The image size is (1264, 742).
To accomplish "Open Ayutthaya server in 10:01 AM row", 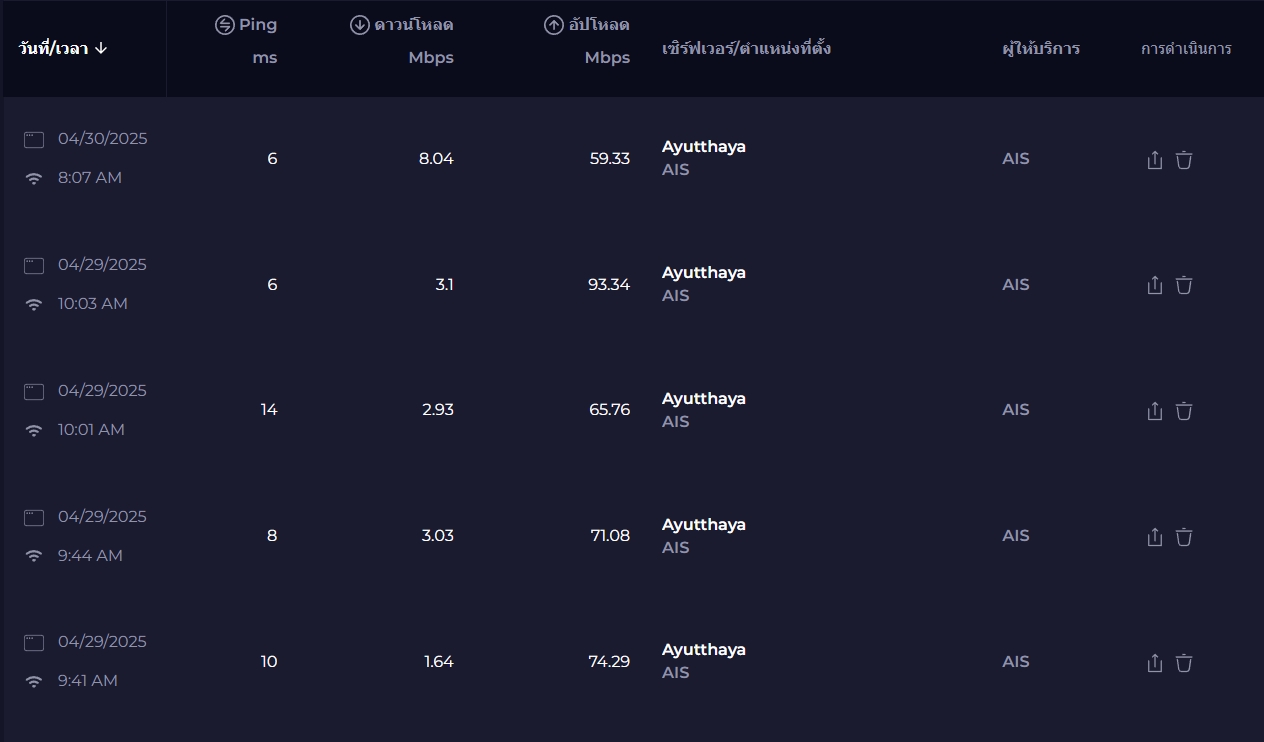I will [x=704, y=399].
